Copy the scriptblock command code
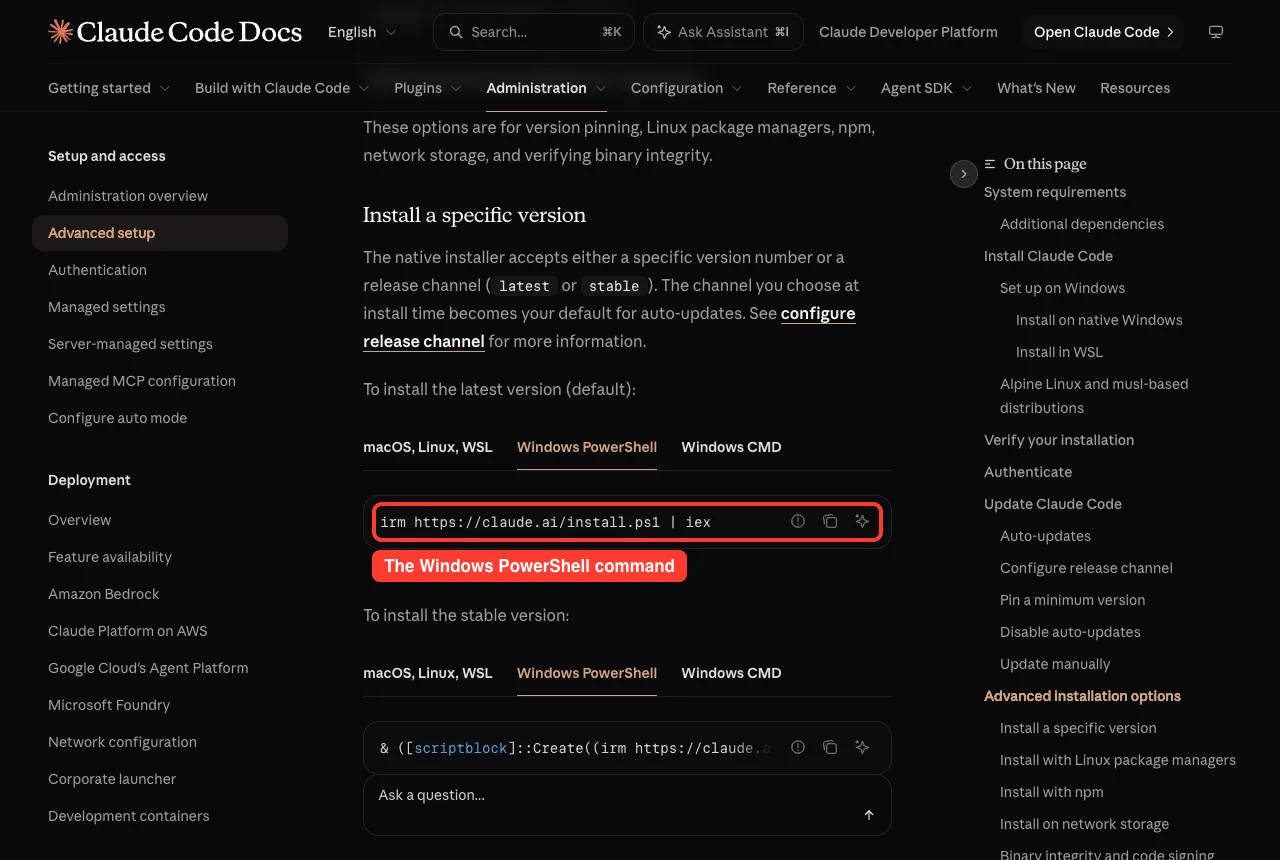 coord(830,747)
